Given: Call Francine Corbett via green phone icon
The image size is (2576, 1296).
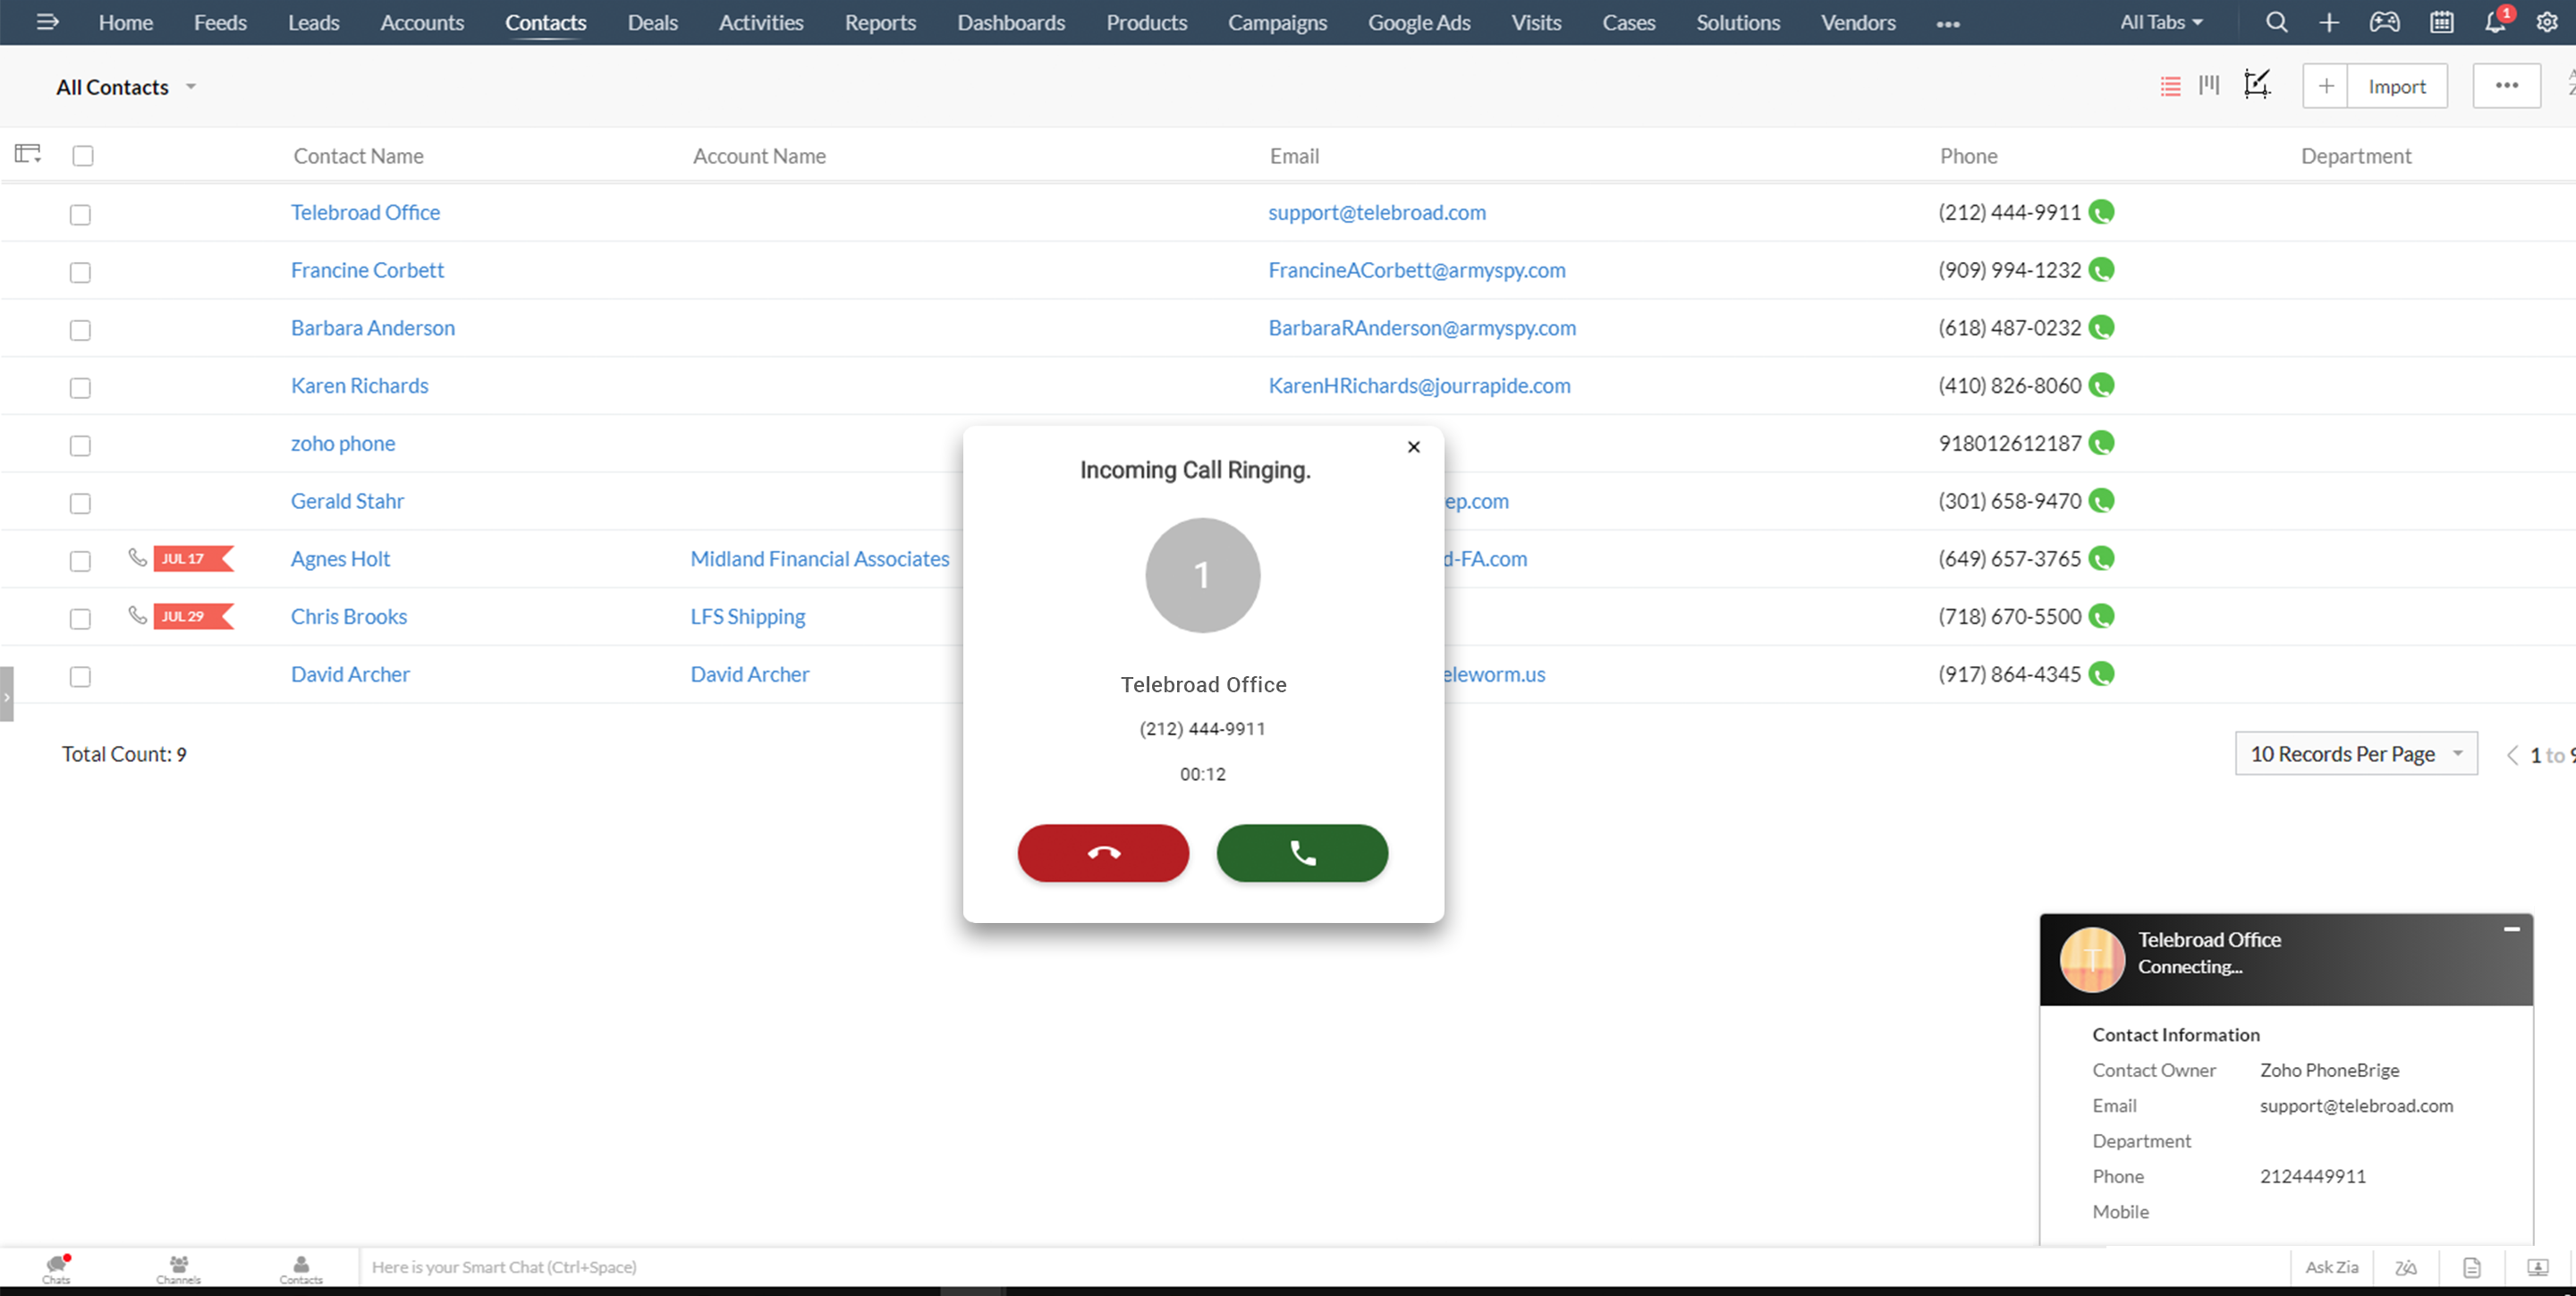Looking at the screenshot, I should tap(2101, 270).
